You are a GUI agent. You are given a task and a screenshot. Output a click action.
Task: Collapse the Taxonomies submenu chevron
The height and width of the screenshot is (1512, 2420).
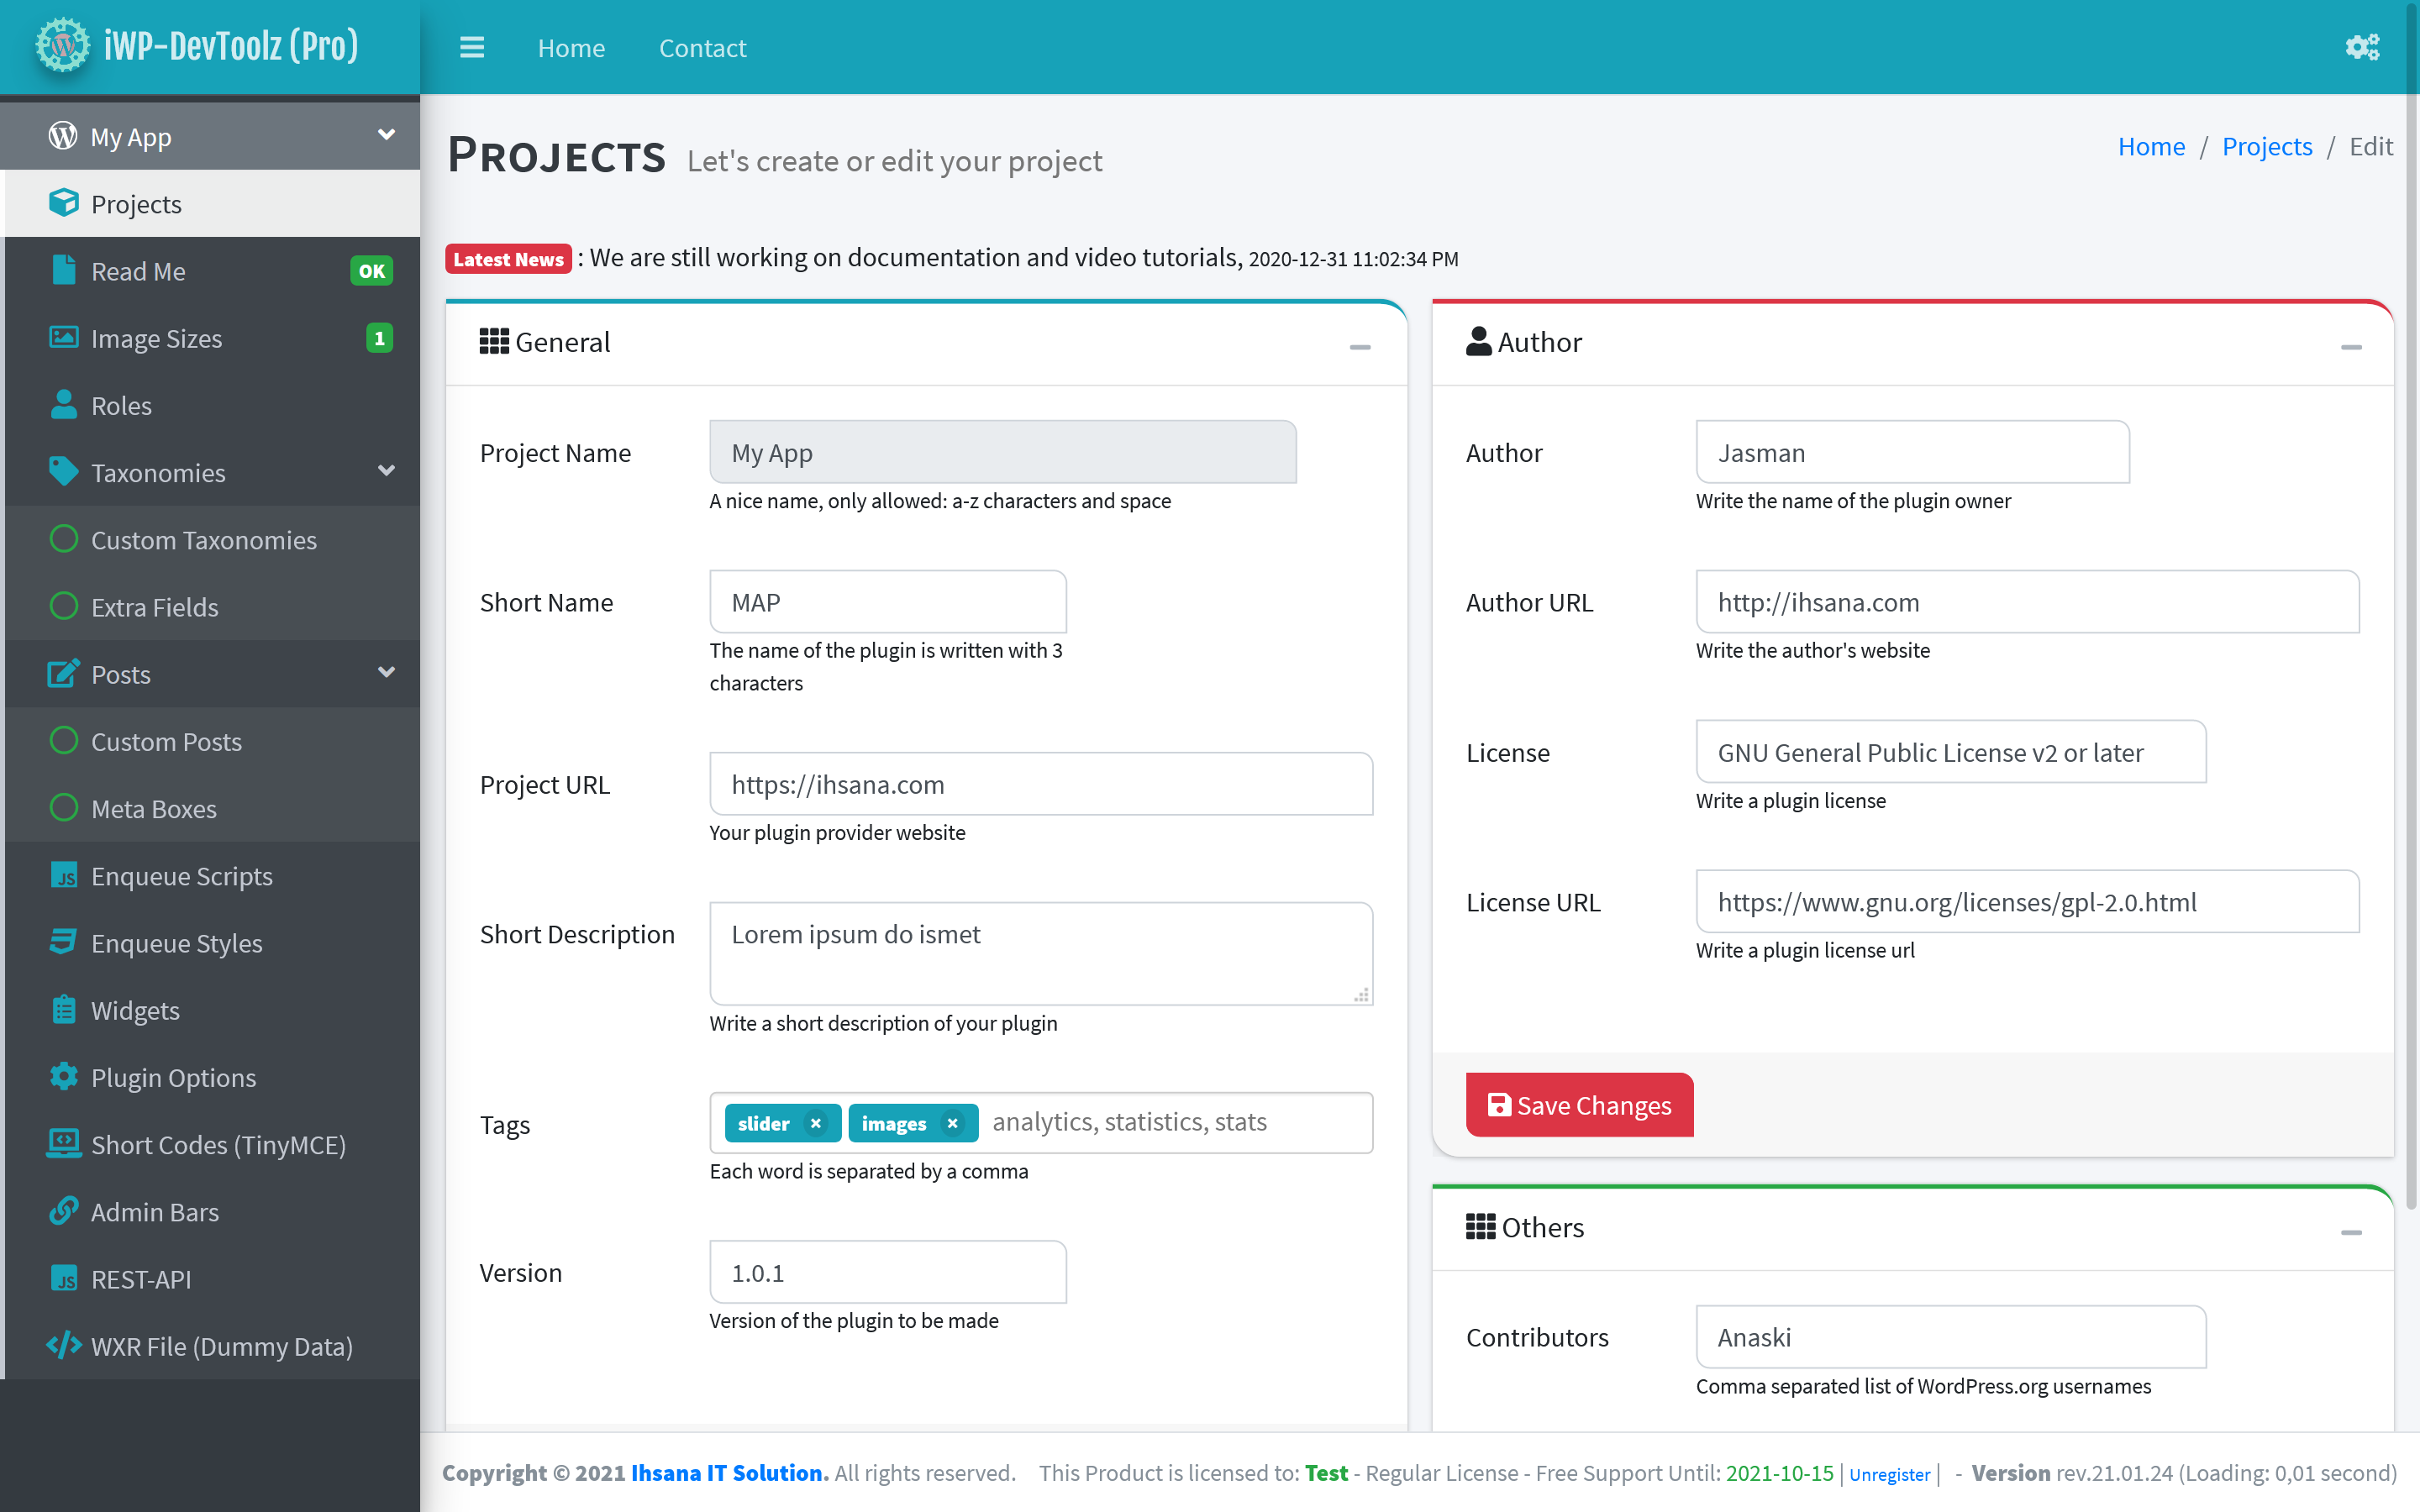tap(386, 470)
